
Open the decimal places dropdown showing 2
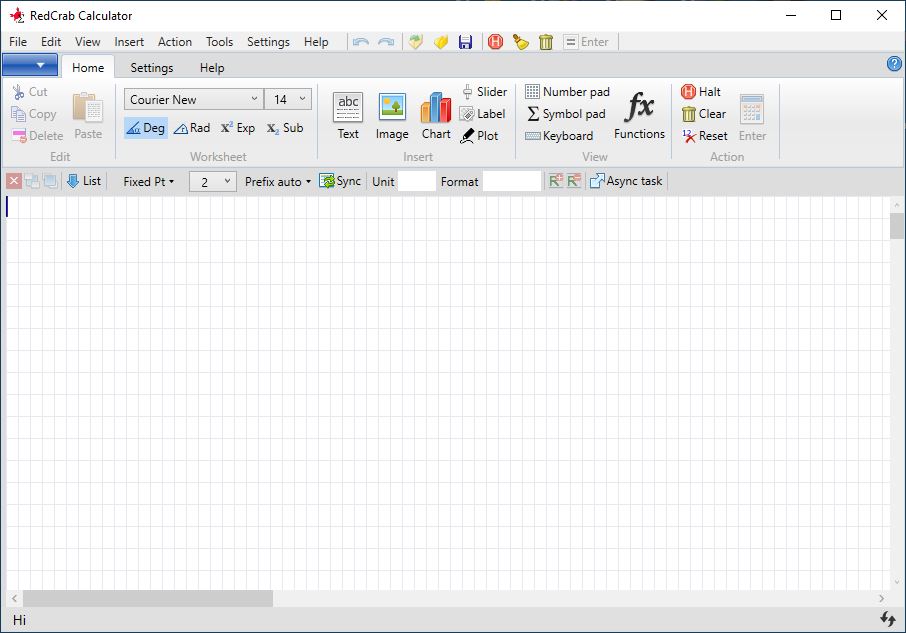point(213,182)
